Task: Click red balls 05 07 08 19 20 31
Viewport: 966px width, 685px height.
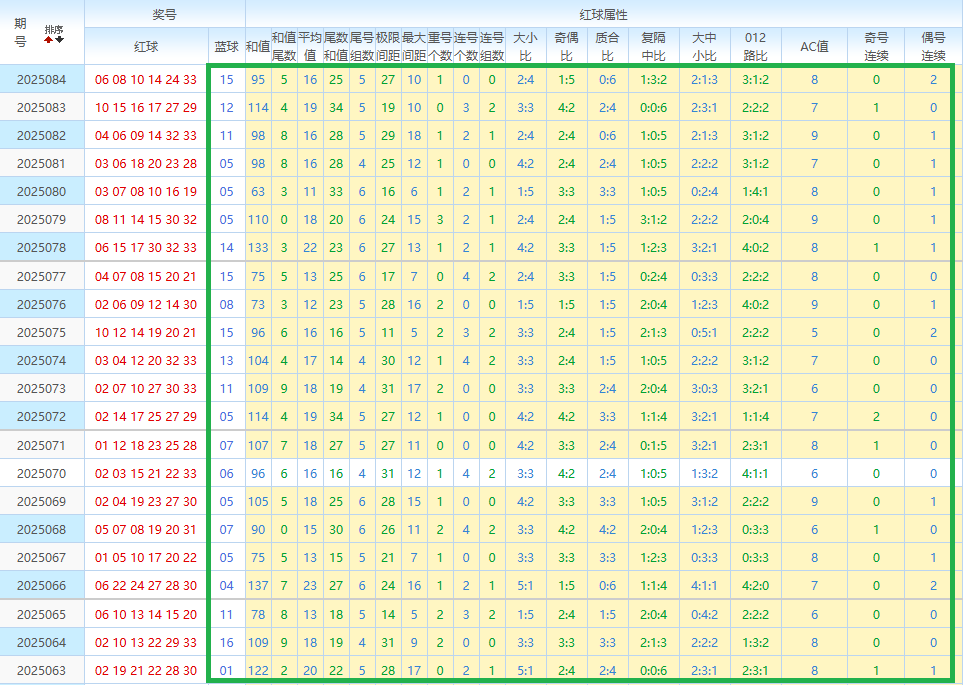Action: coord(146,530)
